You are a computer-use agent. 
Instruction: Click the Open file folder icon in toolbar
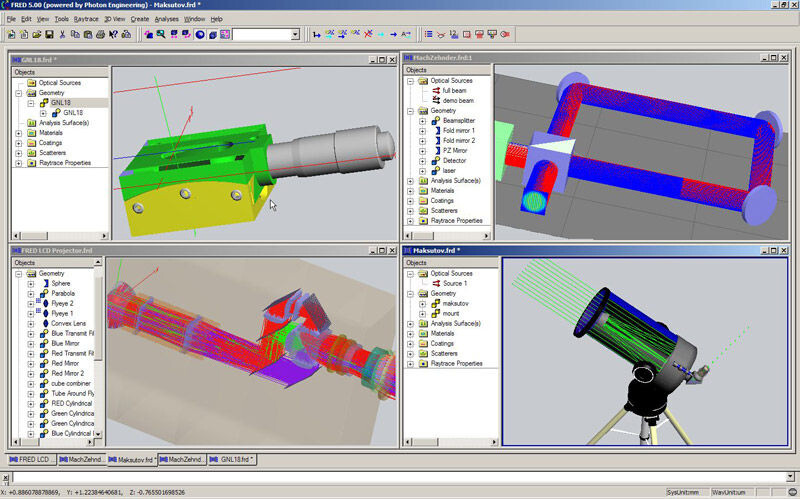[x=36, y=34]
